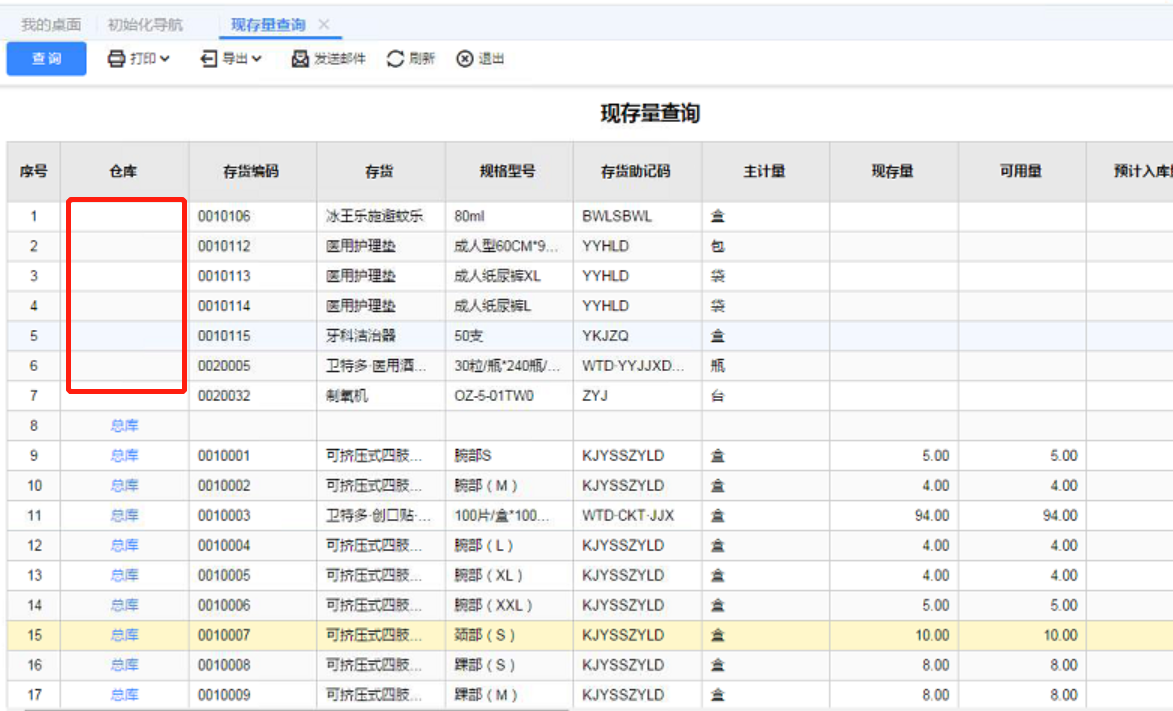Click the 可用量 column header
1173x711 pixels.
(1022, 171)
